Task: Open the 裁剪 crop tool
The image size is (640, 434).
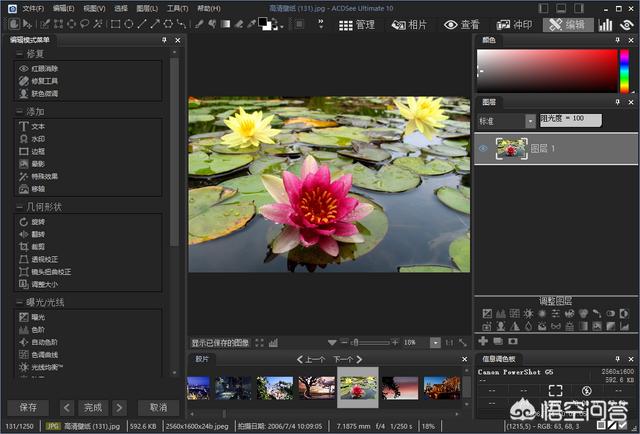Action: (x=38, y=246)
